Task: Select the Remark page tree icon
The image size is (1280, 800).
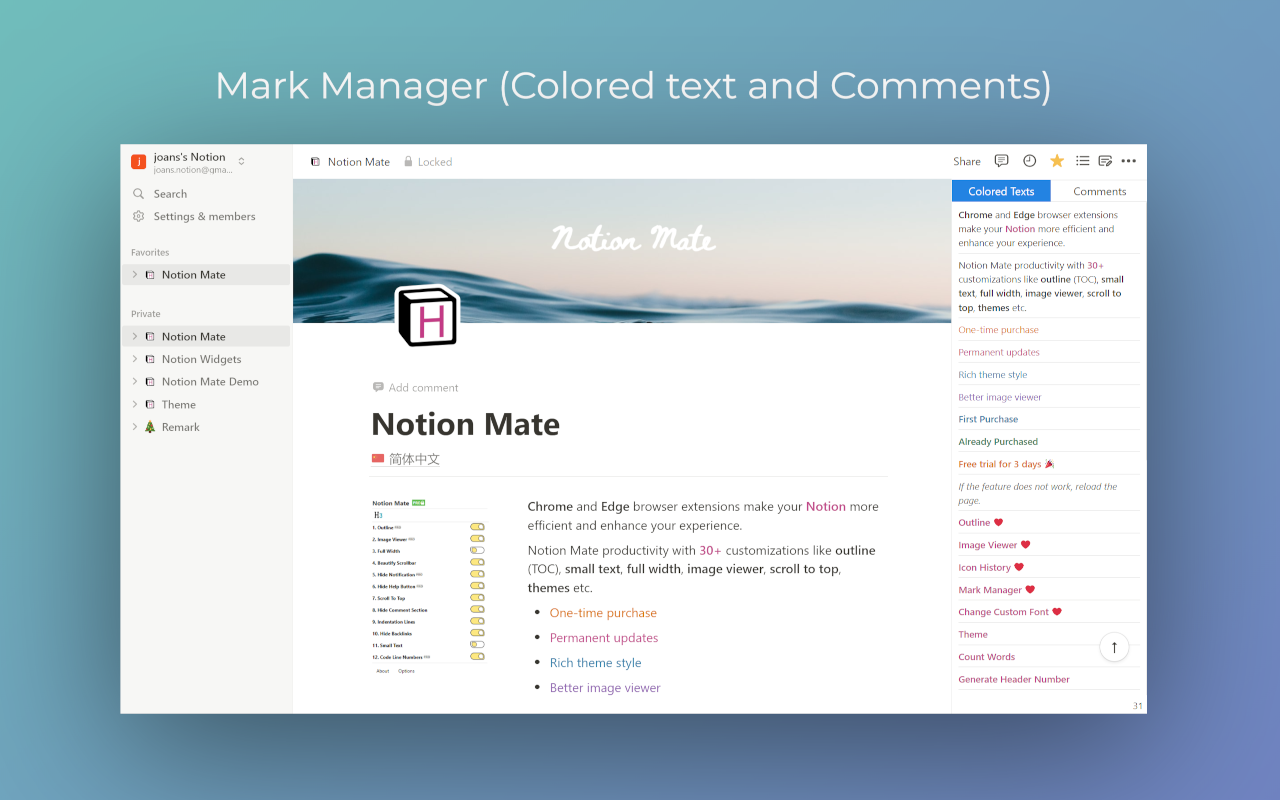Action: 152,426
